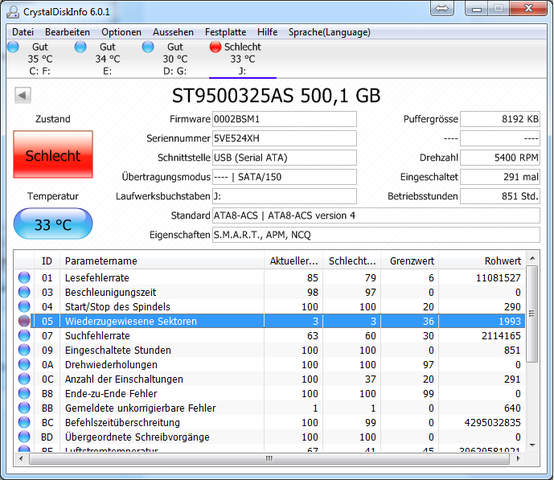Click the Drehzahl value 5400 RPM
The height and width of the screenshot is (480, 554).
point(500,158)
